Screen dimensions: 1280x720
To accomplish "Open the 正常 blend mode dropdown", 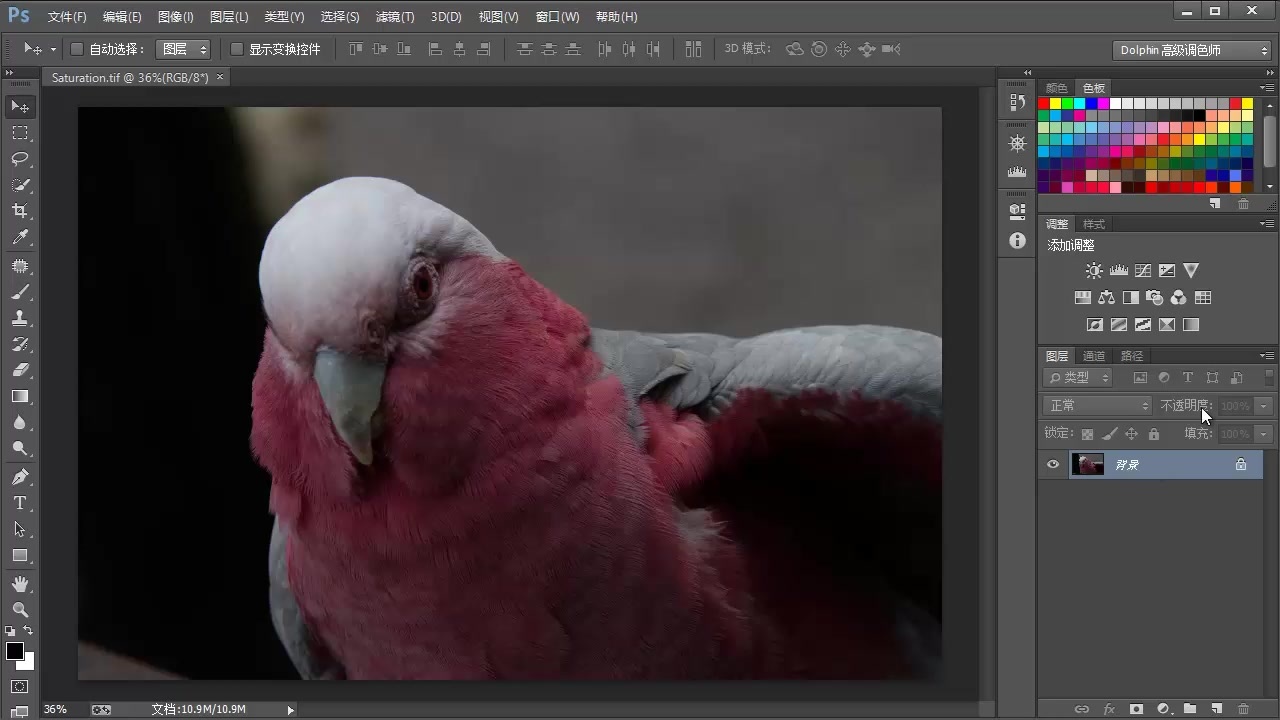I will [1097, 406].
